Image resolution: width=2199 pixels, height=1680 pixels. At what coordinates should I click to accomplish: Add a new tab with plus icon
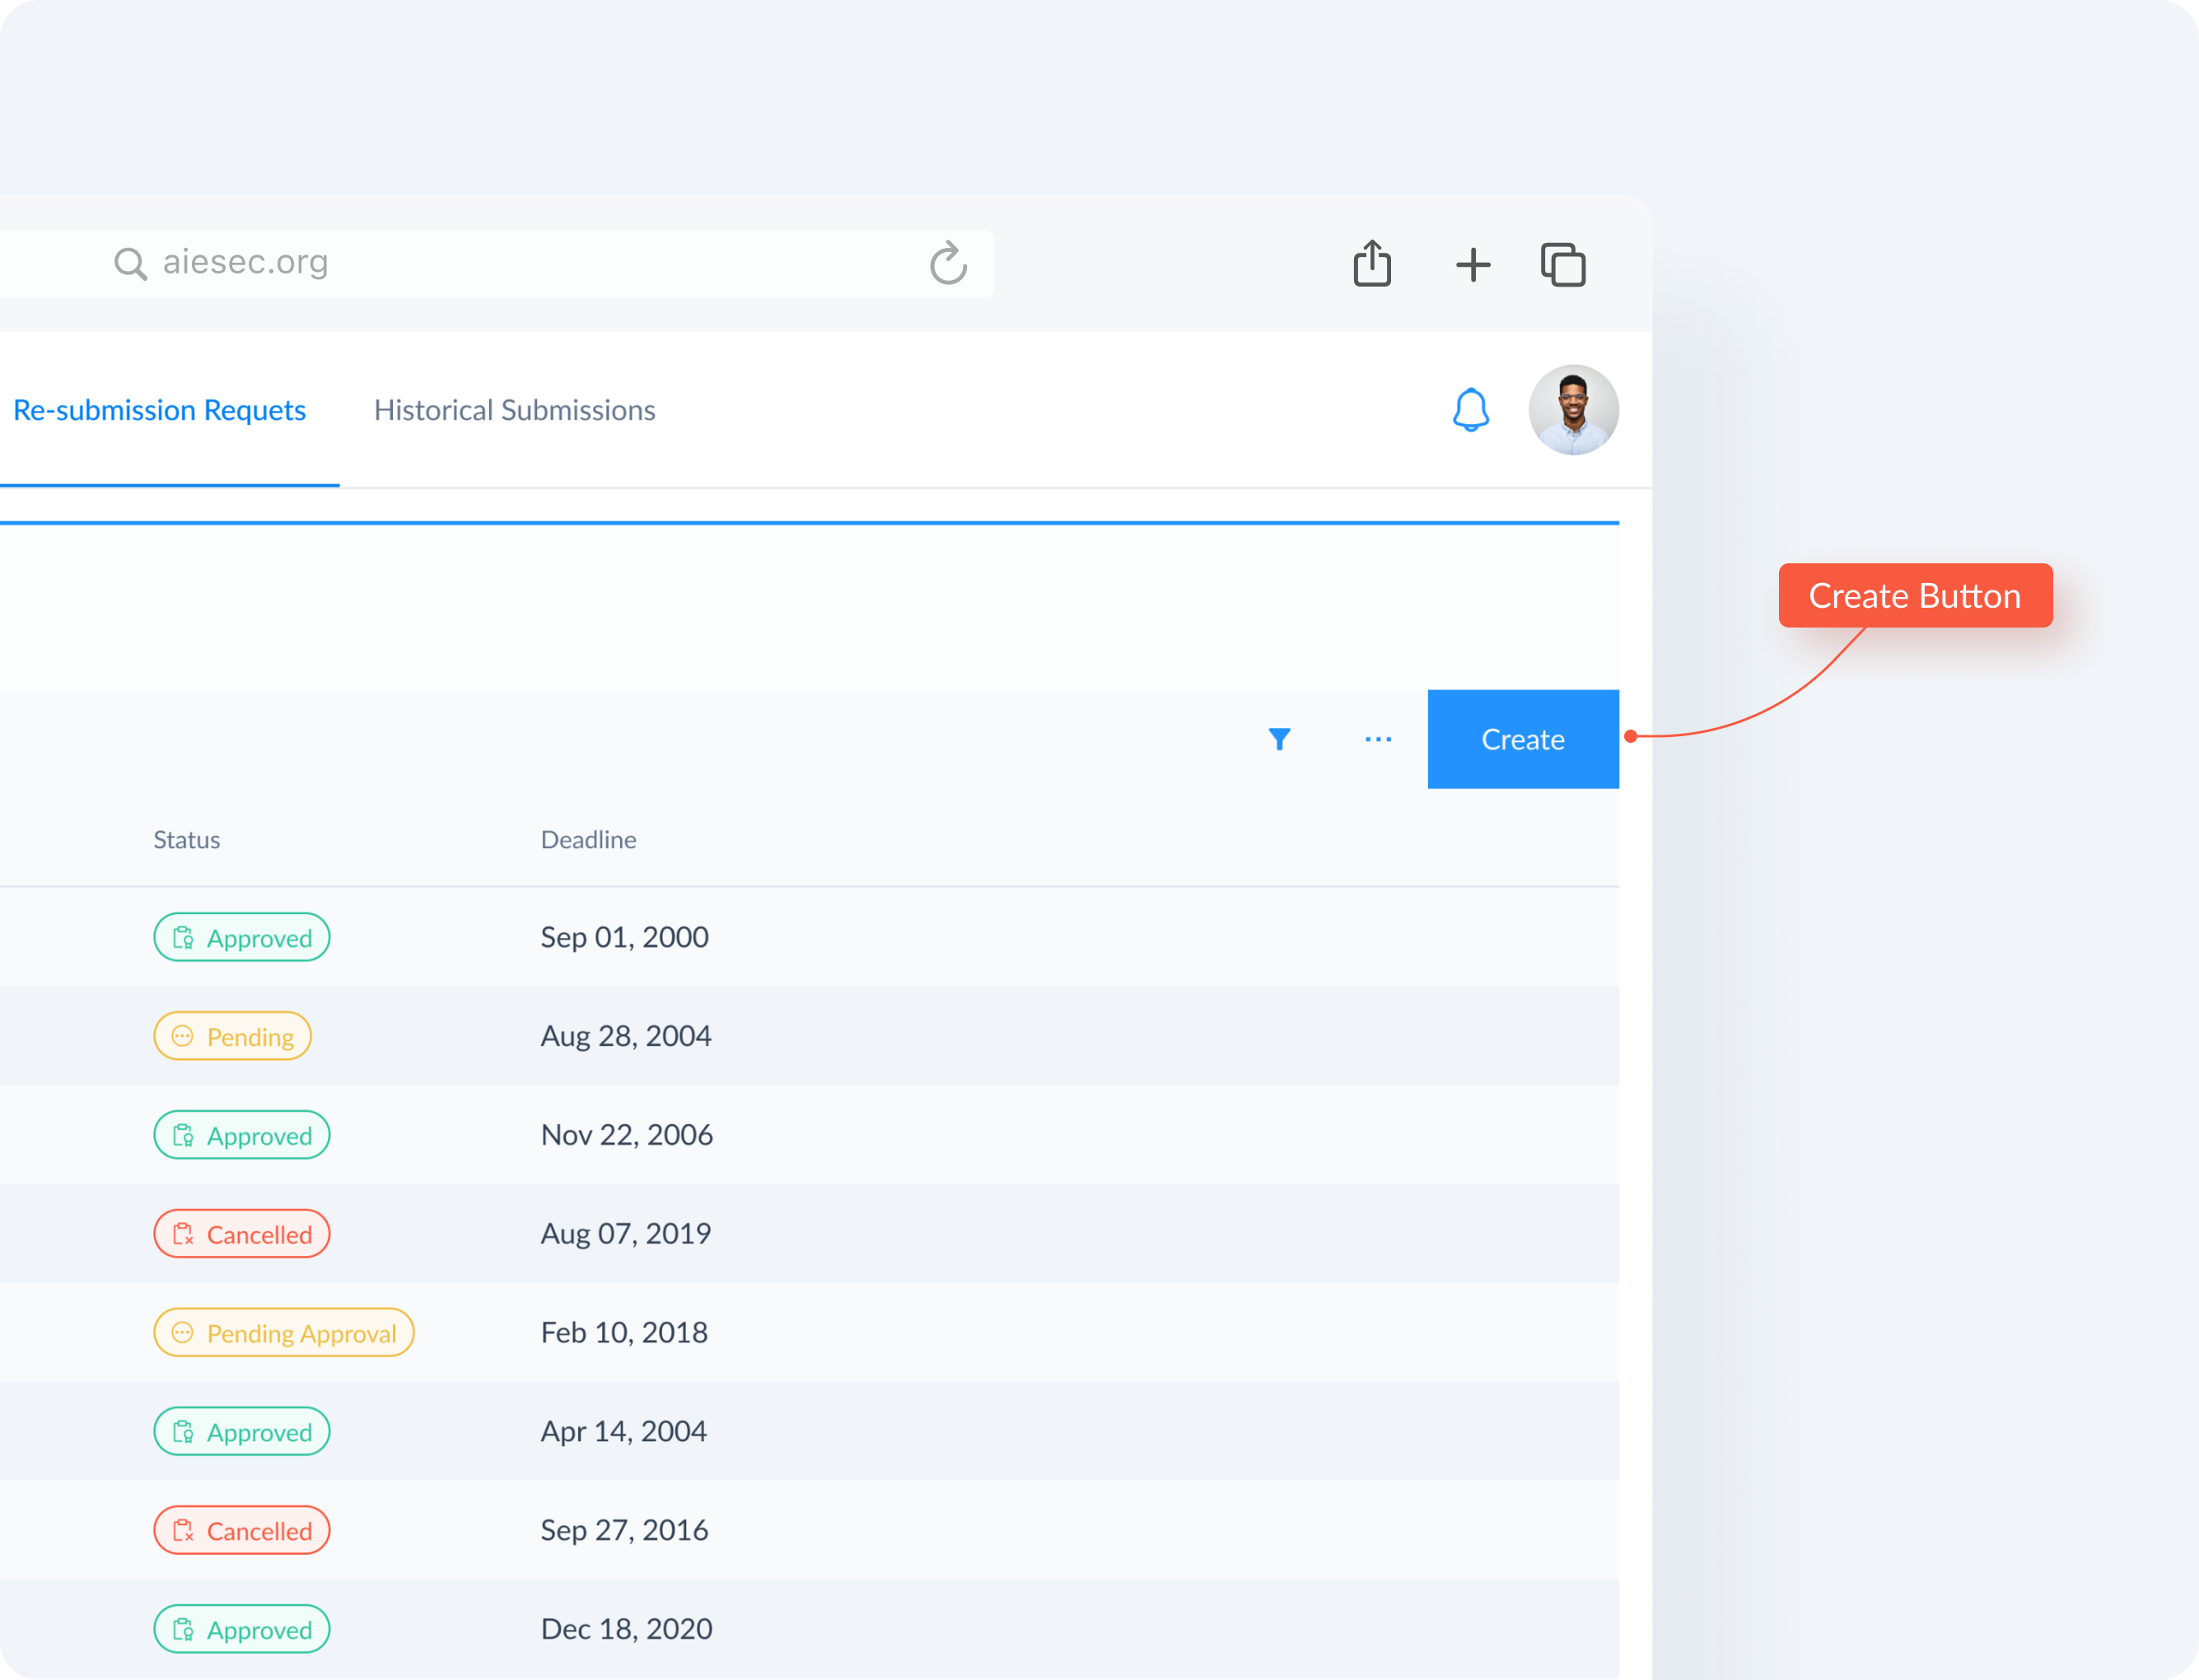[x=1472, y=265]
